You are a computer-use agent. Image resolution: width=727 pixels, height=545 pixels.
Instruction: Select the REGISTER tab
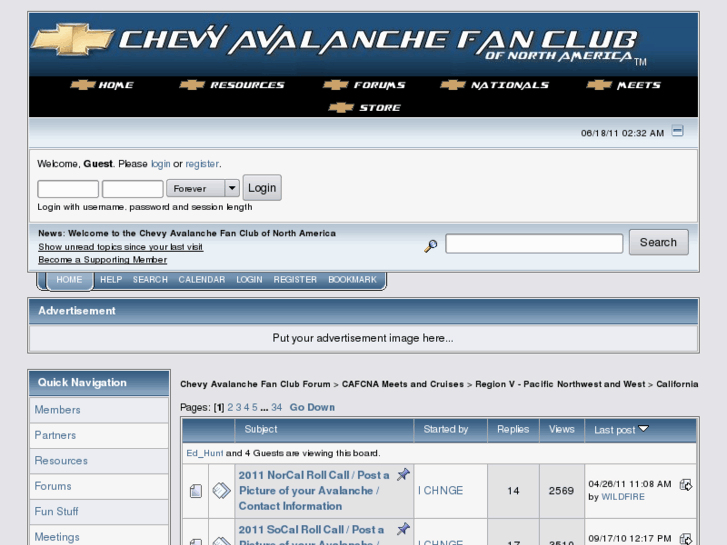tap(295, 280)
